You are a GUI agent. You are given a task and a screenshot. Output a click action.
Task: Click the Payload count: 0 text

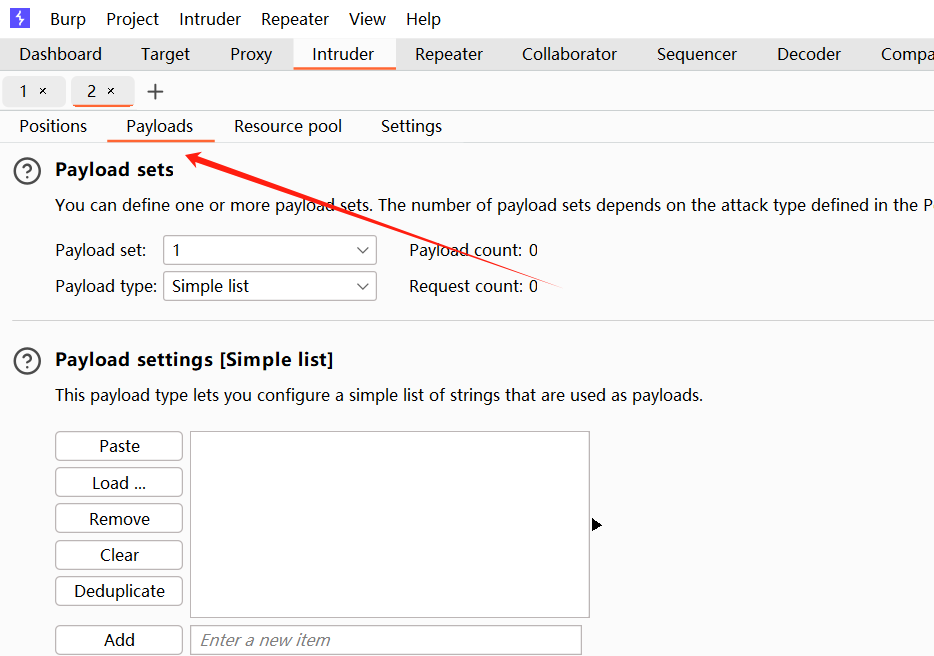point(474,250)
